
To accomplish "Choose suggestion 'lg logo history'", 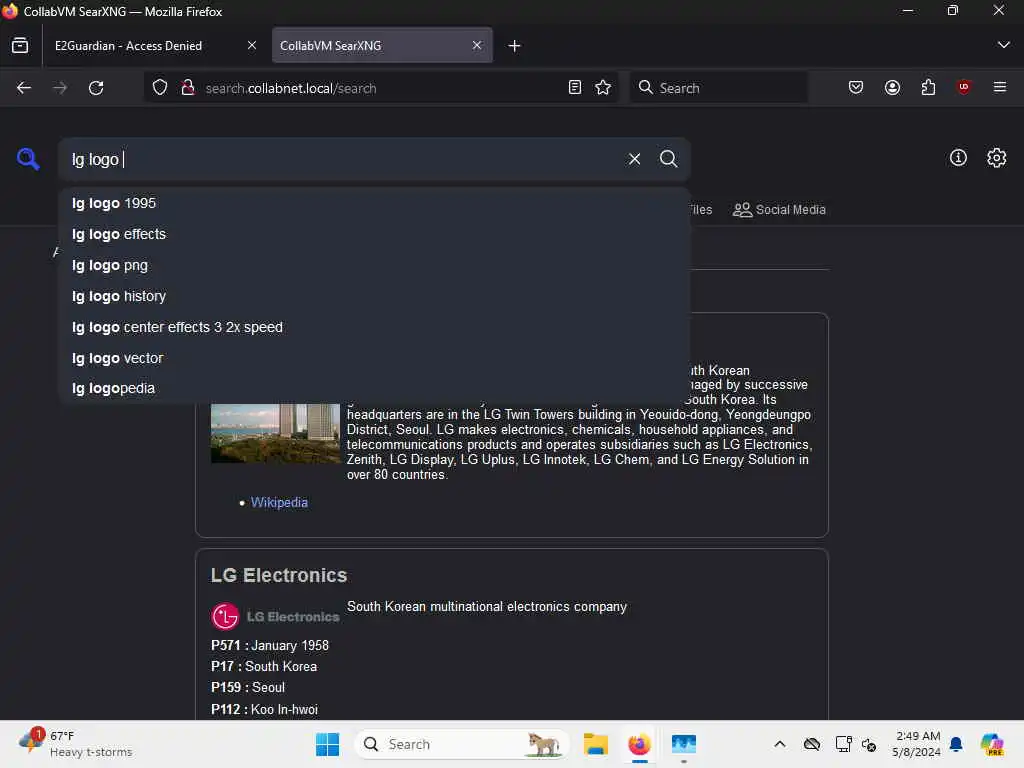I will [374, 296].
